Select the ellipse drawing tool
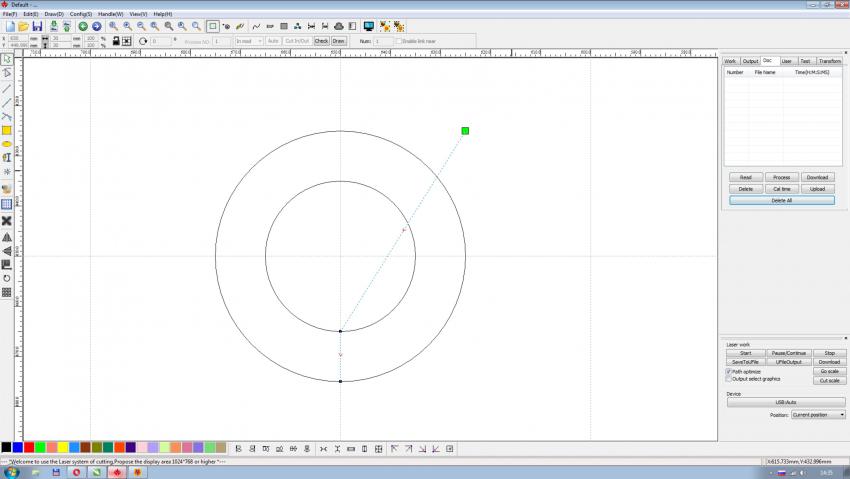This screenshot has width=850, height=479. [x=7, y=144]
